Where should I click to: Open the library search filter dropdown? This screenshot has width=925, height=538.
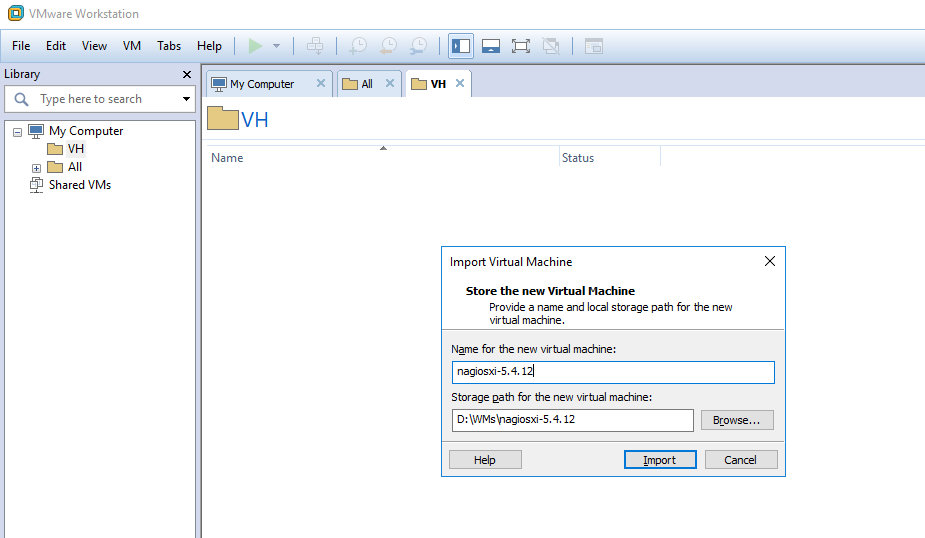pos(186,99)
